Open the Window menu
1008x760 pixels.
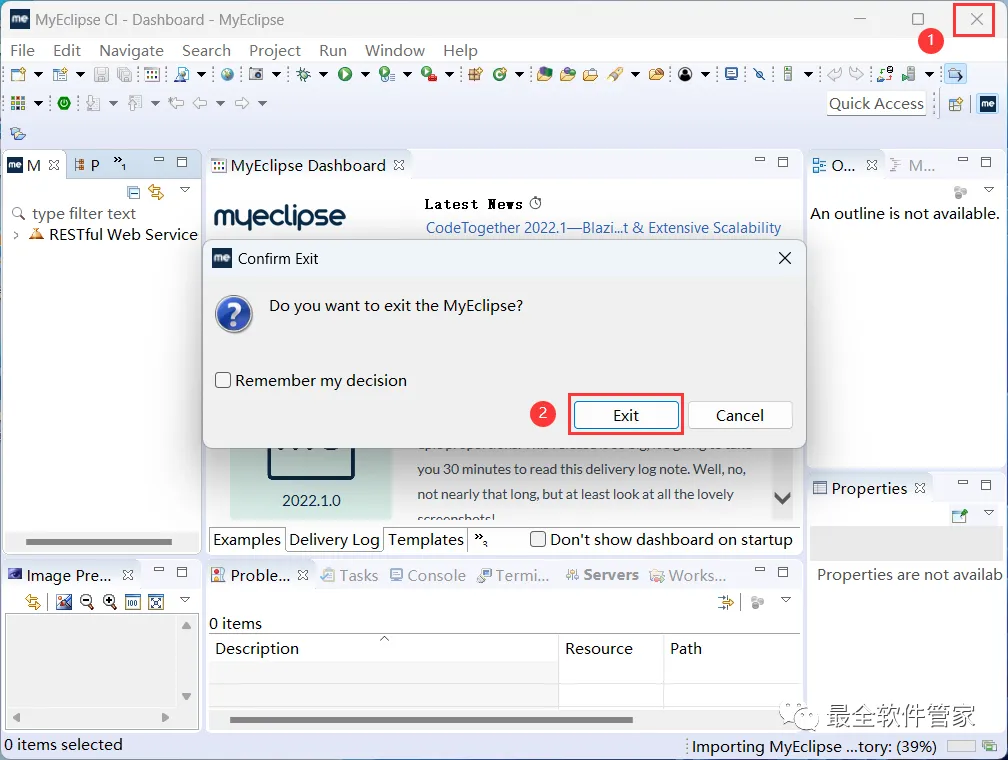pos(395,50)
